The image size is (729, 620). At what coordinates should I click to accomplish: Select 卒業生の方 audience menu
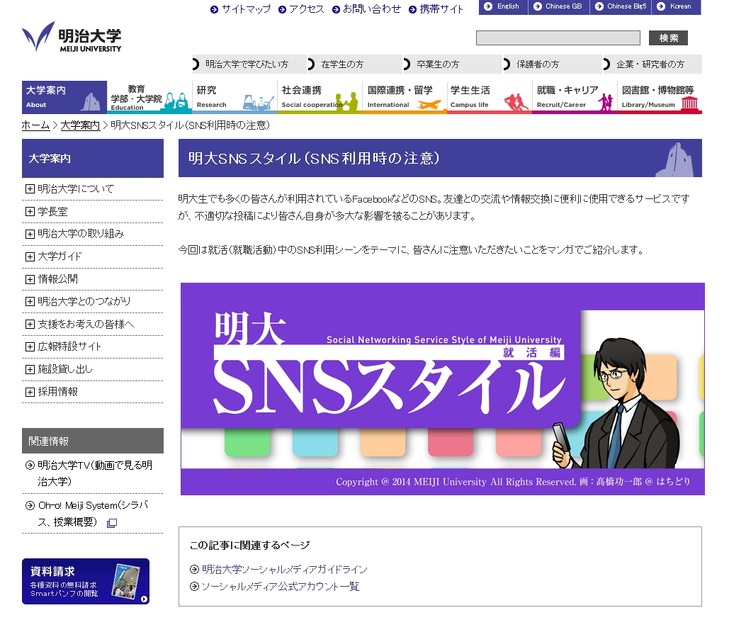(453, 64)
